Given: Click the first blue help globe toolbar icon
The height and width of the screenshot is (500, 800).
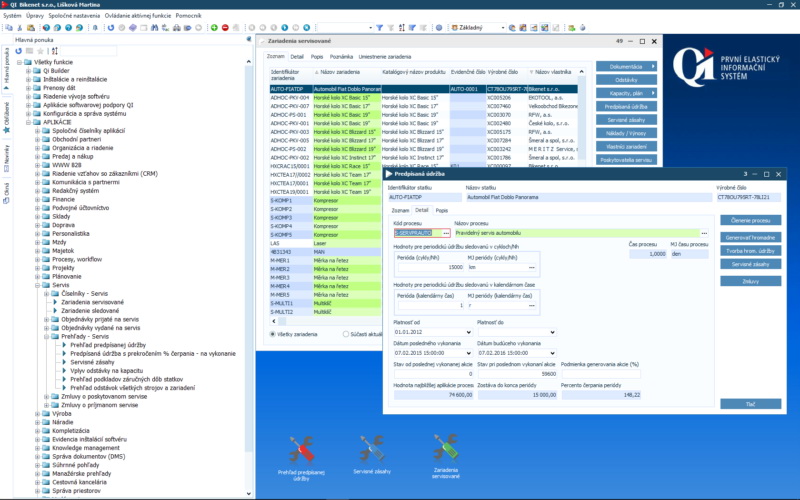Looking at the screenshot, I should coord(46,28).
